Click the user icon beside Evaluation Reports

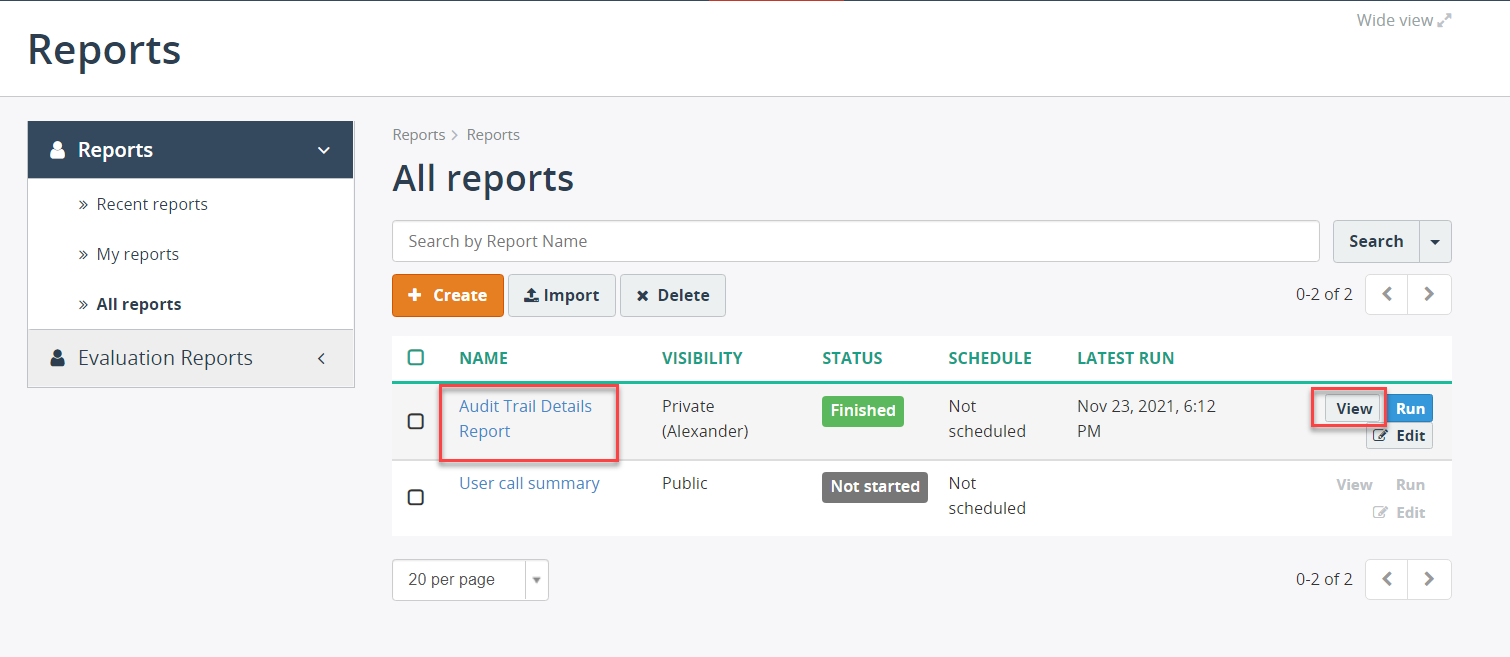click(x=58, y=358)
